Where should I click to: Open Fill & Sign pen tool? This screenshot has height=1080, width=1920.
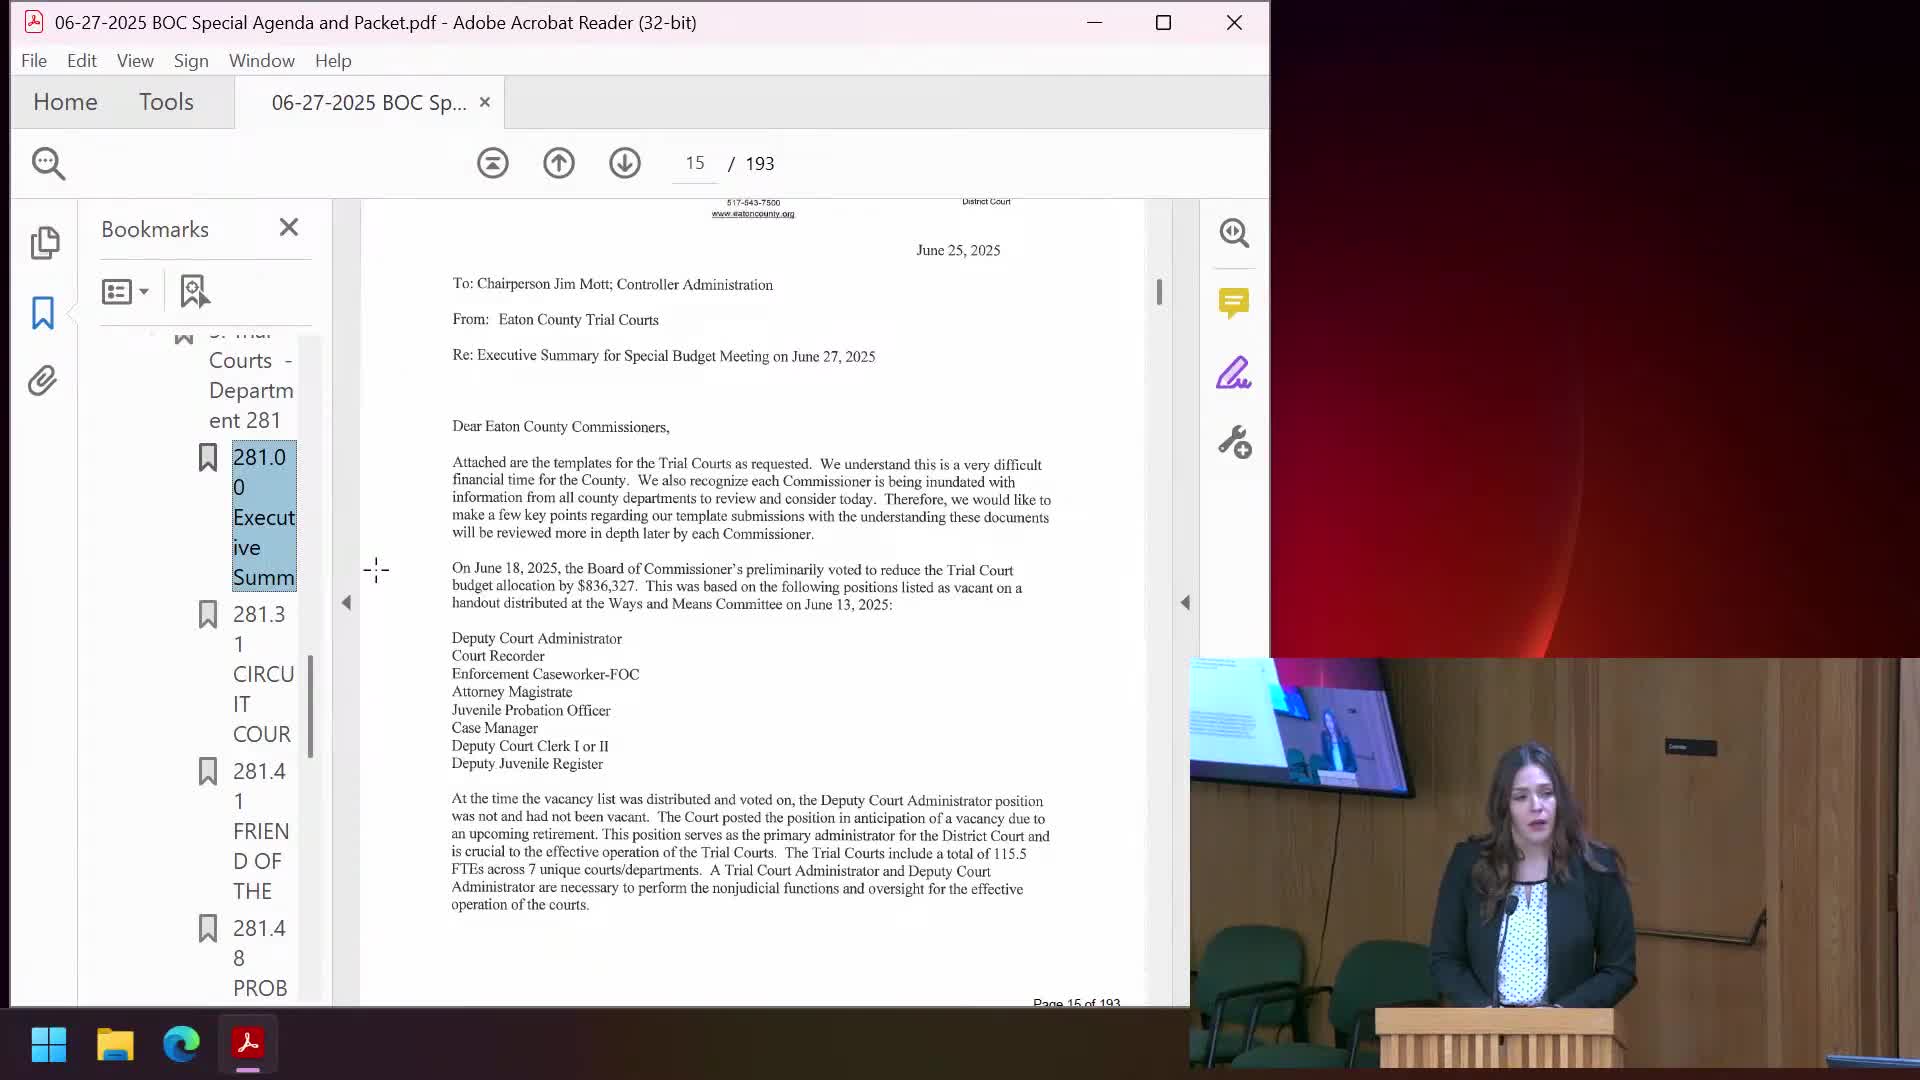[x=1234, y=373]
